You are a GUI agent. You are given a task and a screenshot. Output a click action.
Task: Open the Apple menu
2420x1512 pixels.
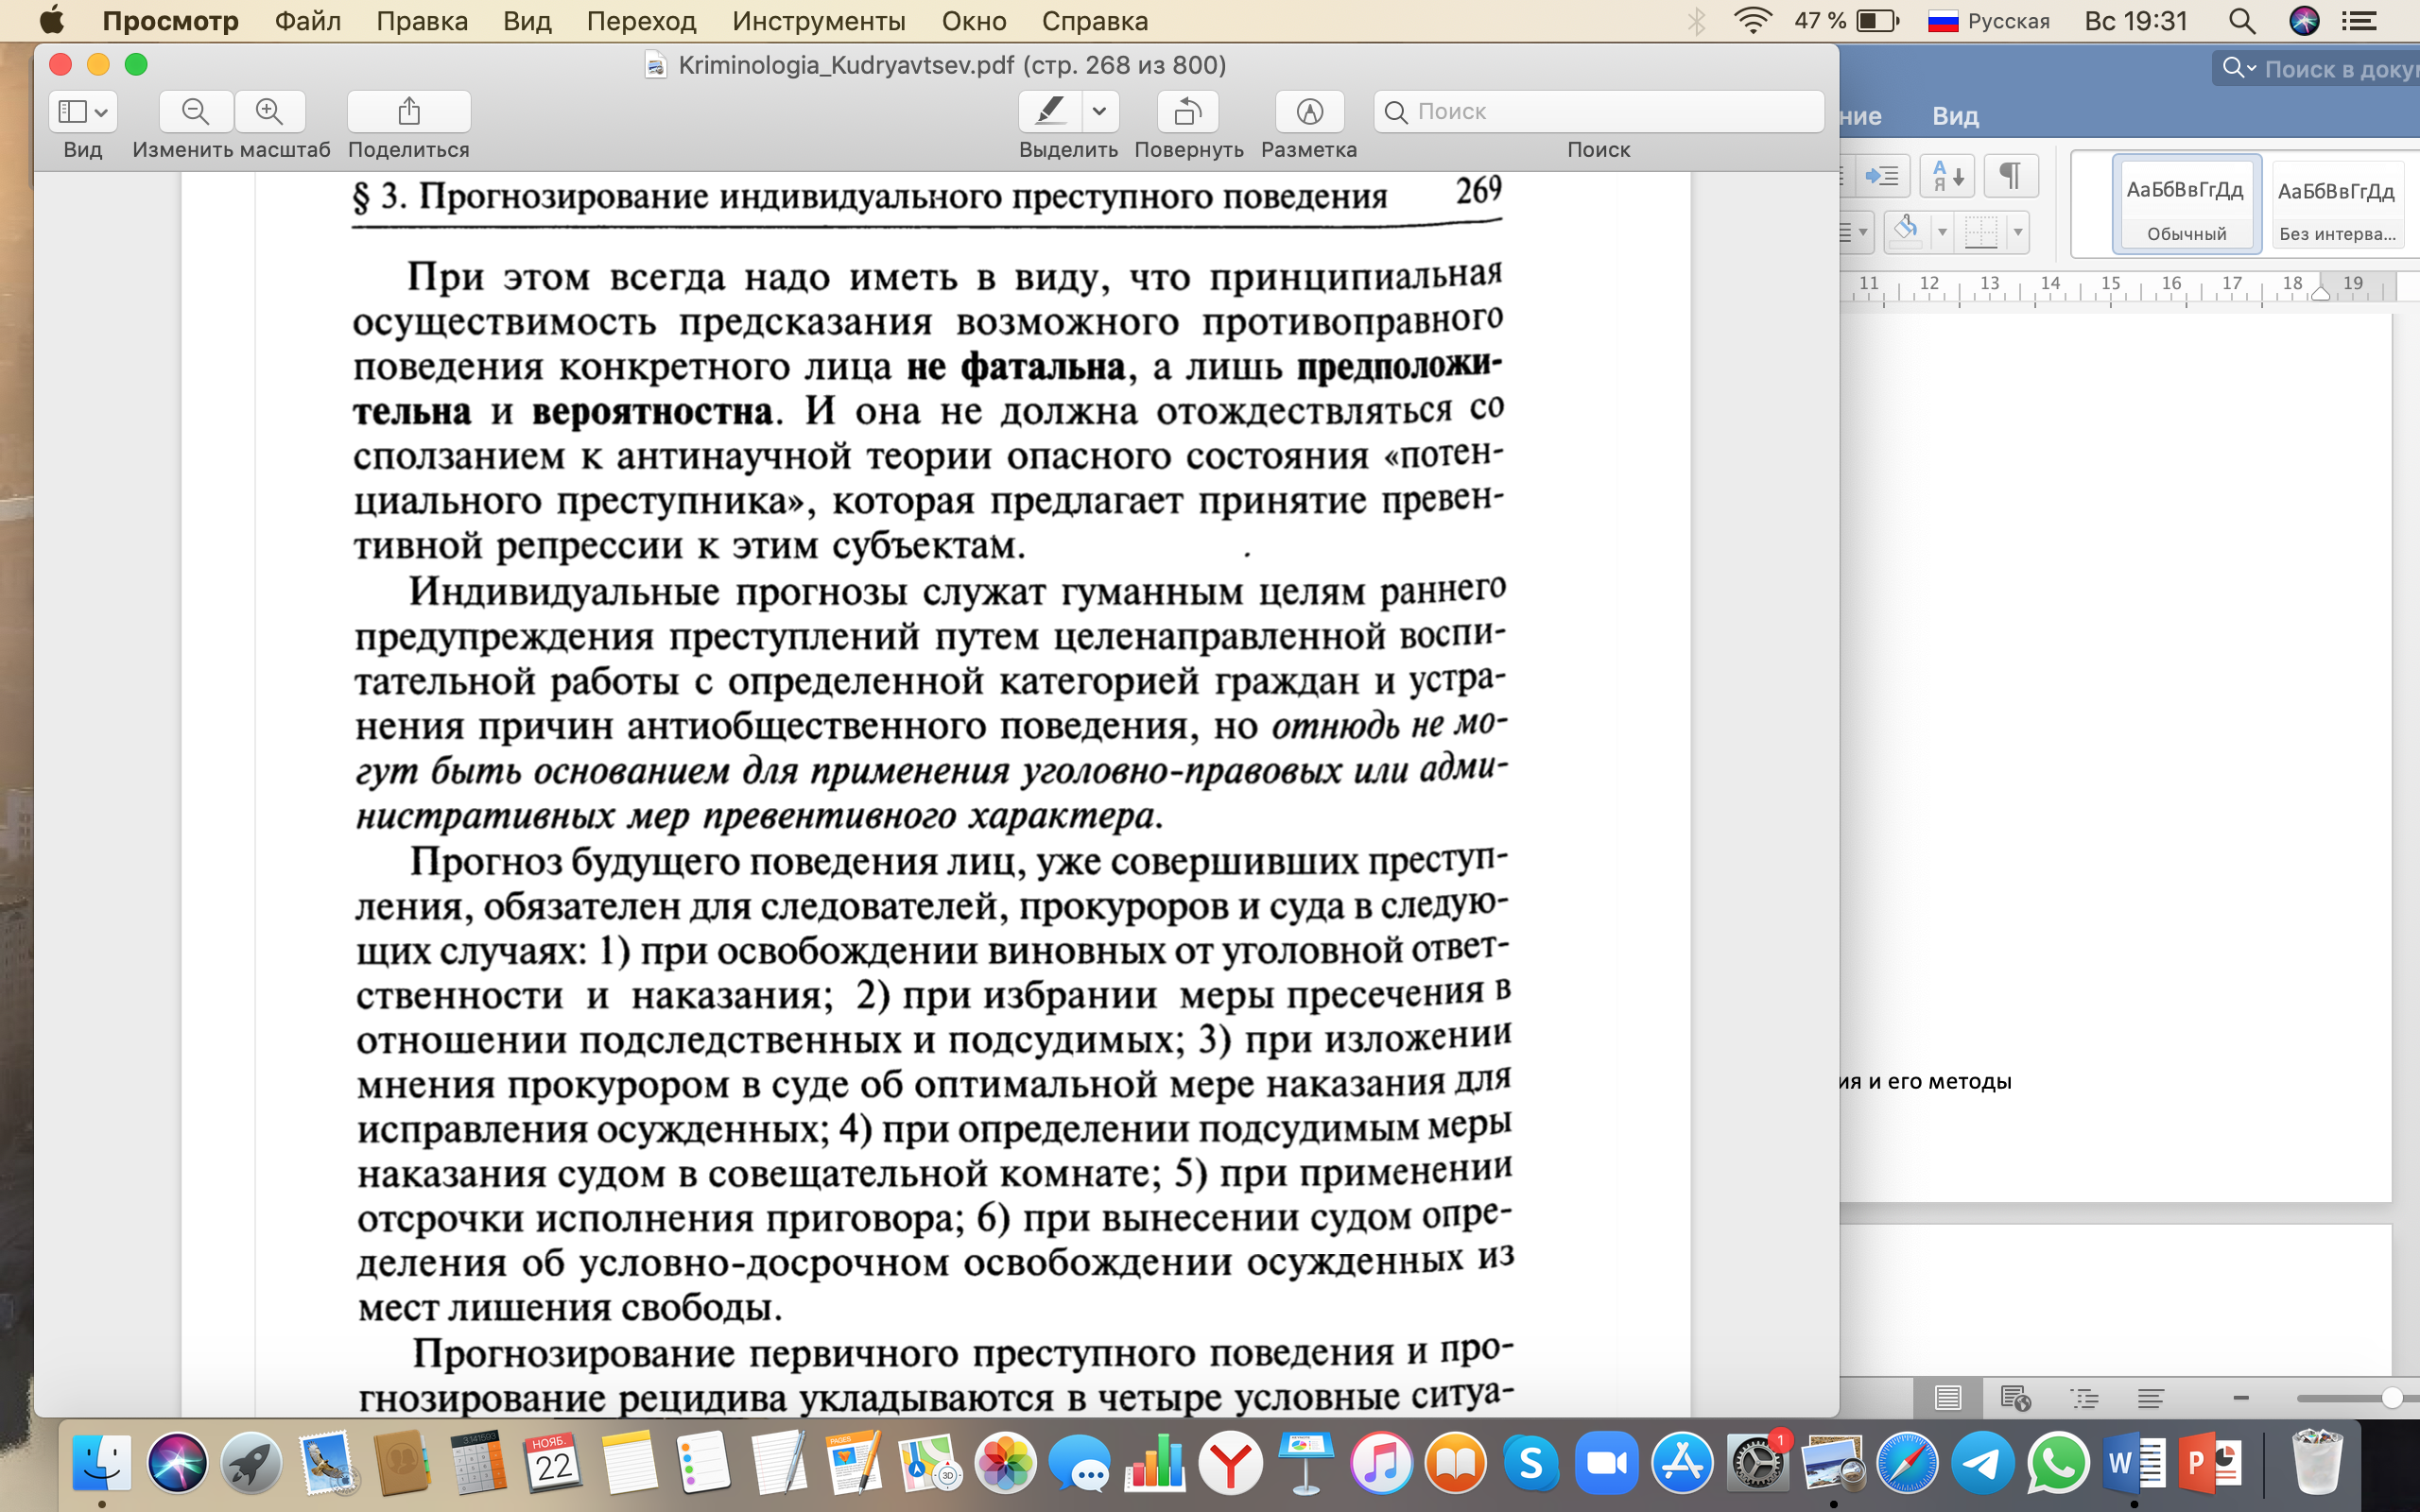[52, 20]
